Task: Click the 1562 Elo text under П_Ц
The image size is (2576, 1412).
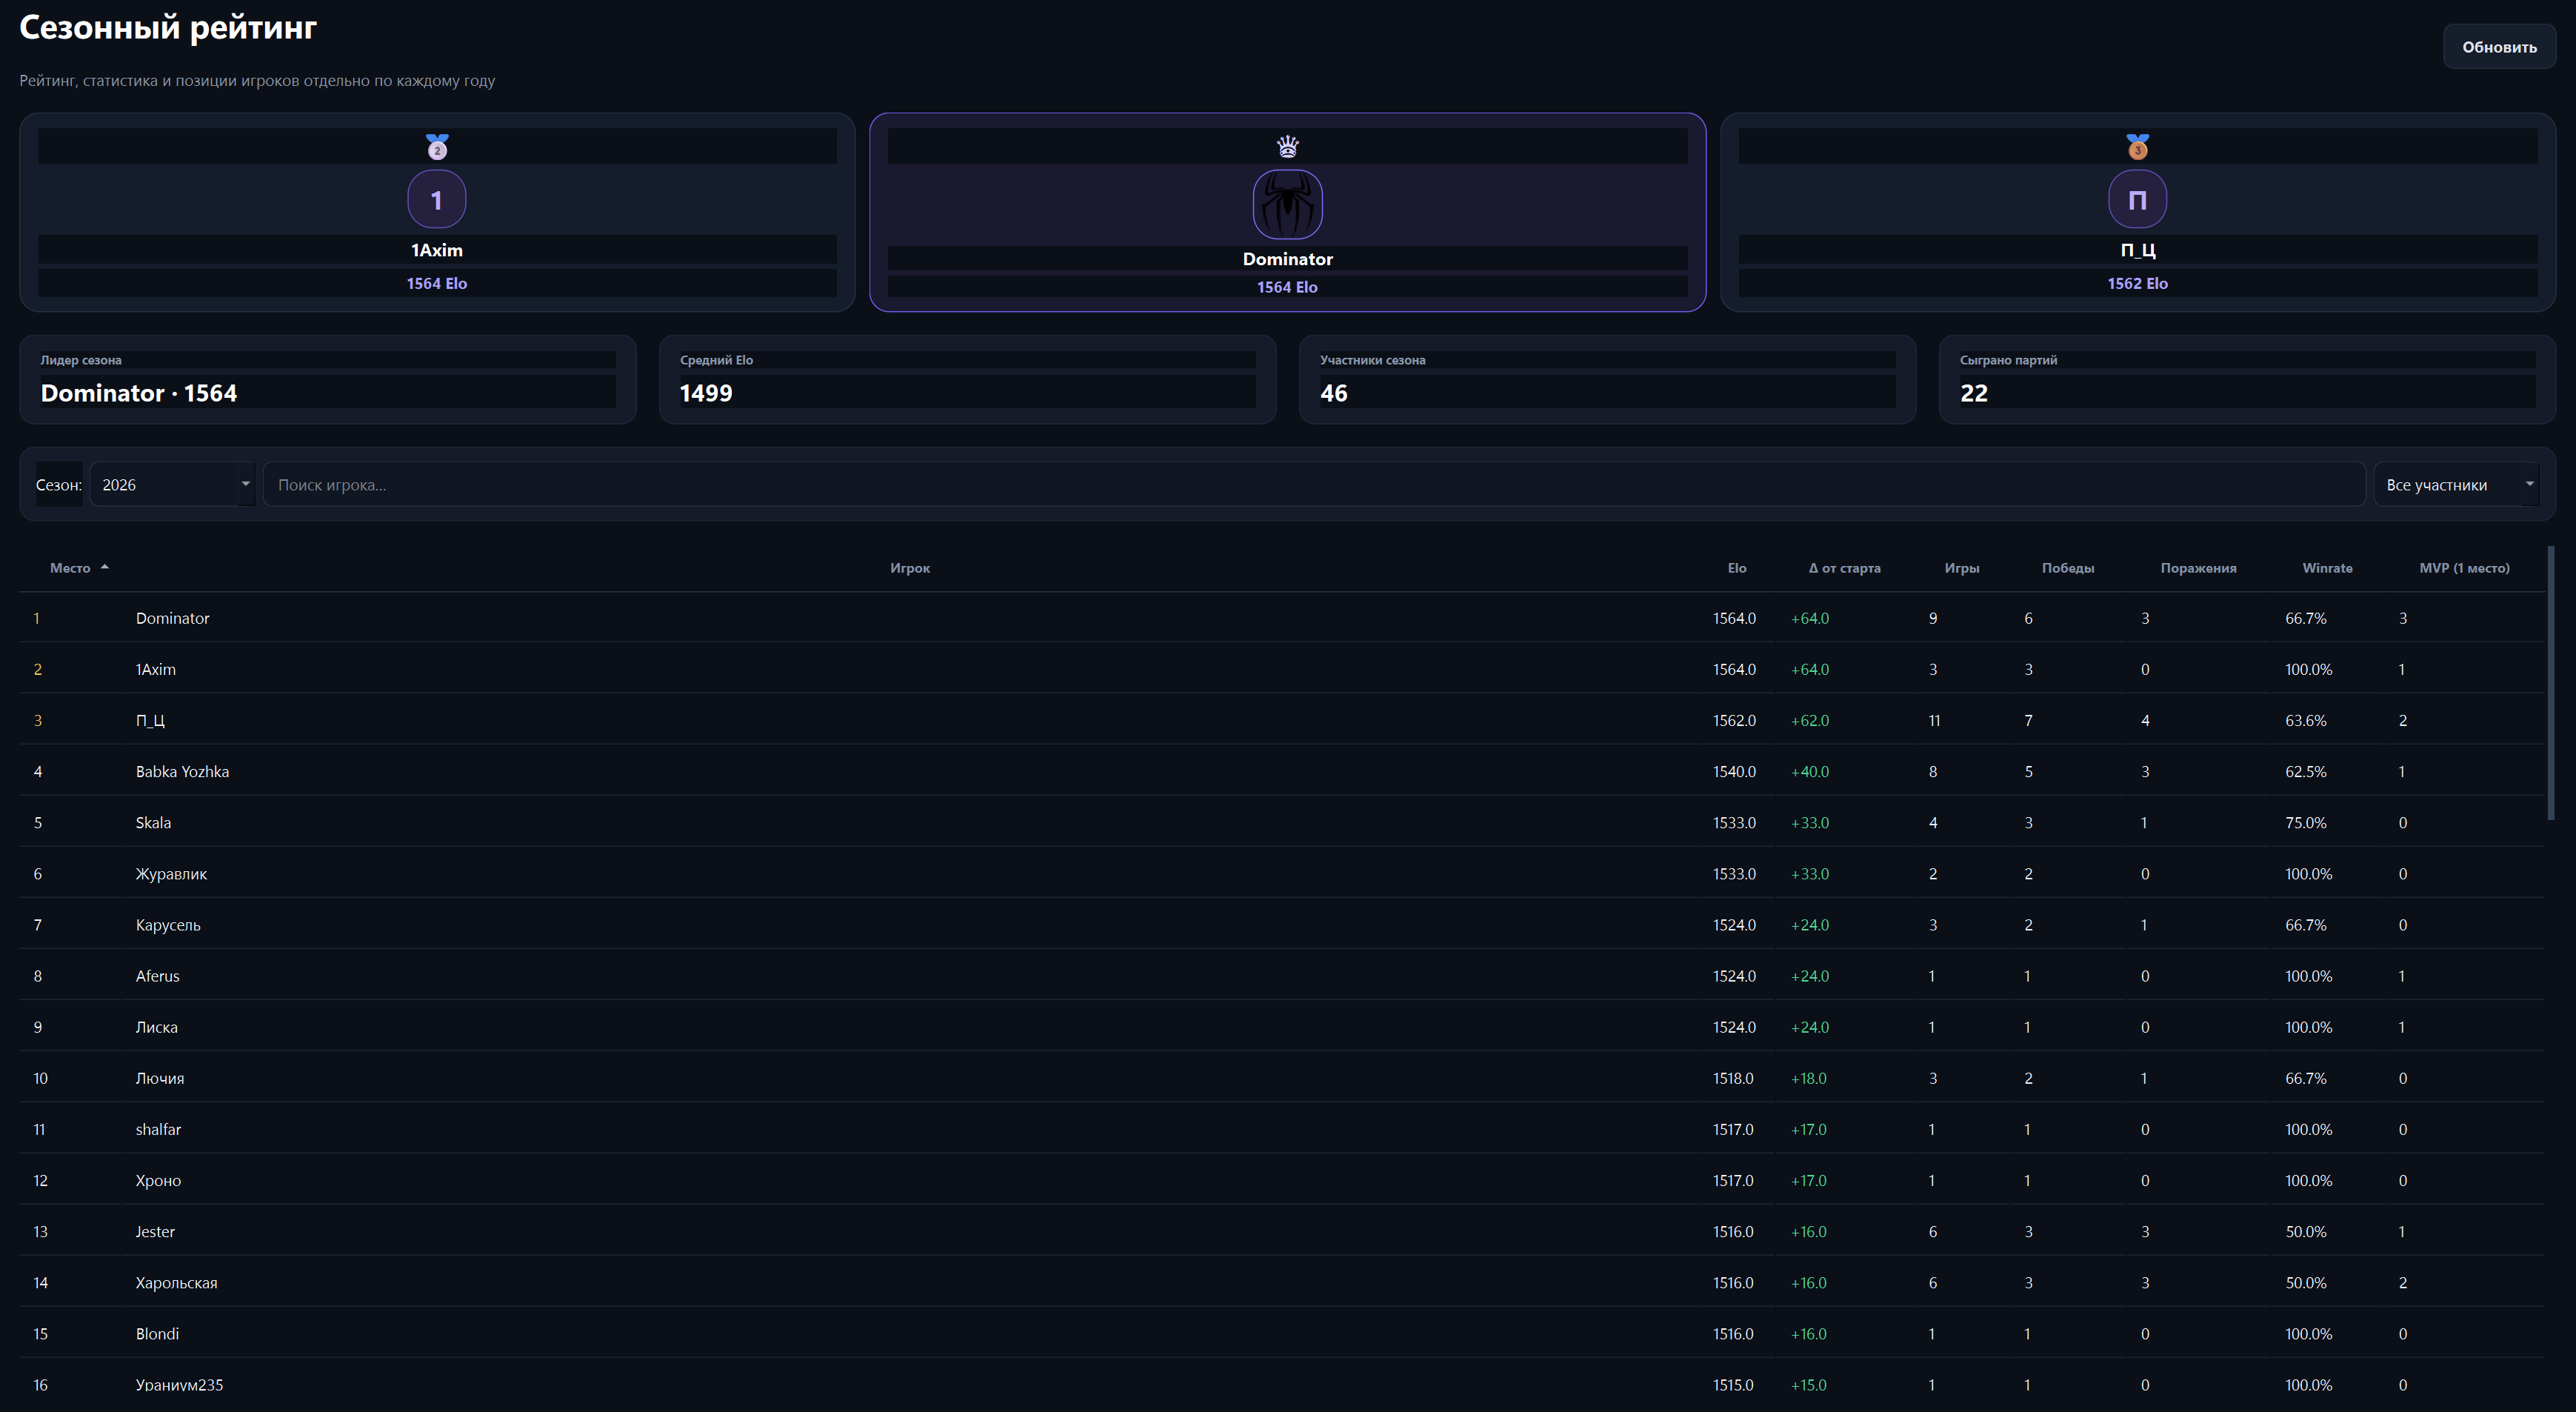Action: [2137, 283]
